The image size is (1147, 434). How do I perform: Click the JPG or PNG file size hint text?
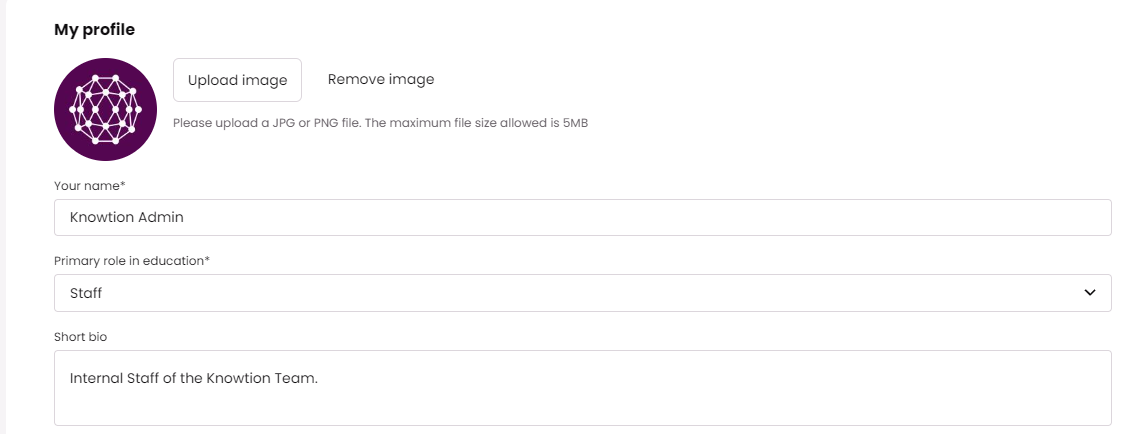coord(380,123)
